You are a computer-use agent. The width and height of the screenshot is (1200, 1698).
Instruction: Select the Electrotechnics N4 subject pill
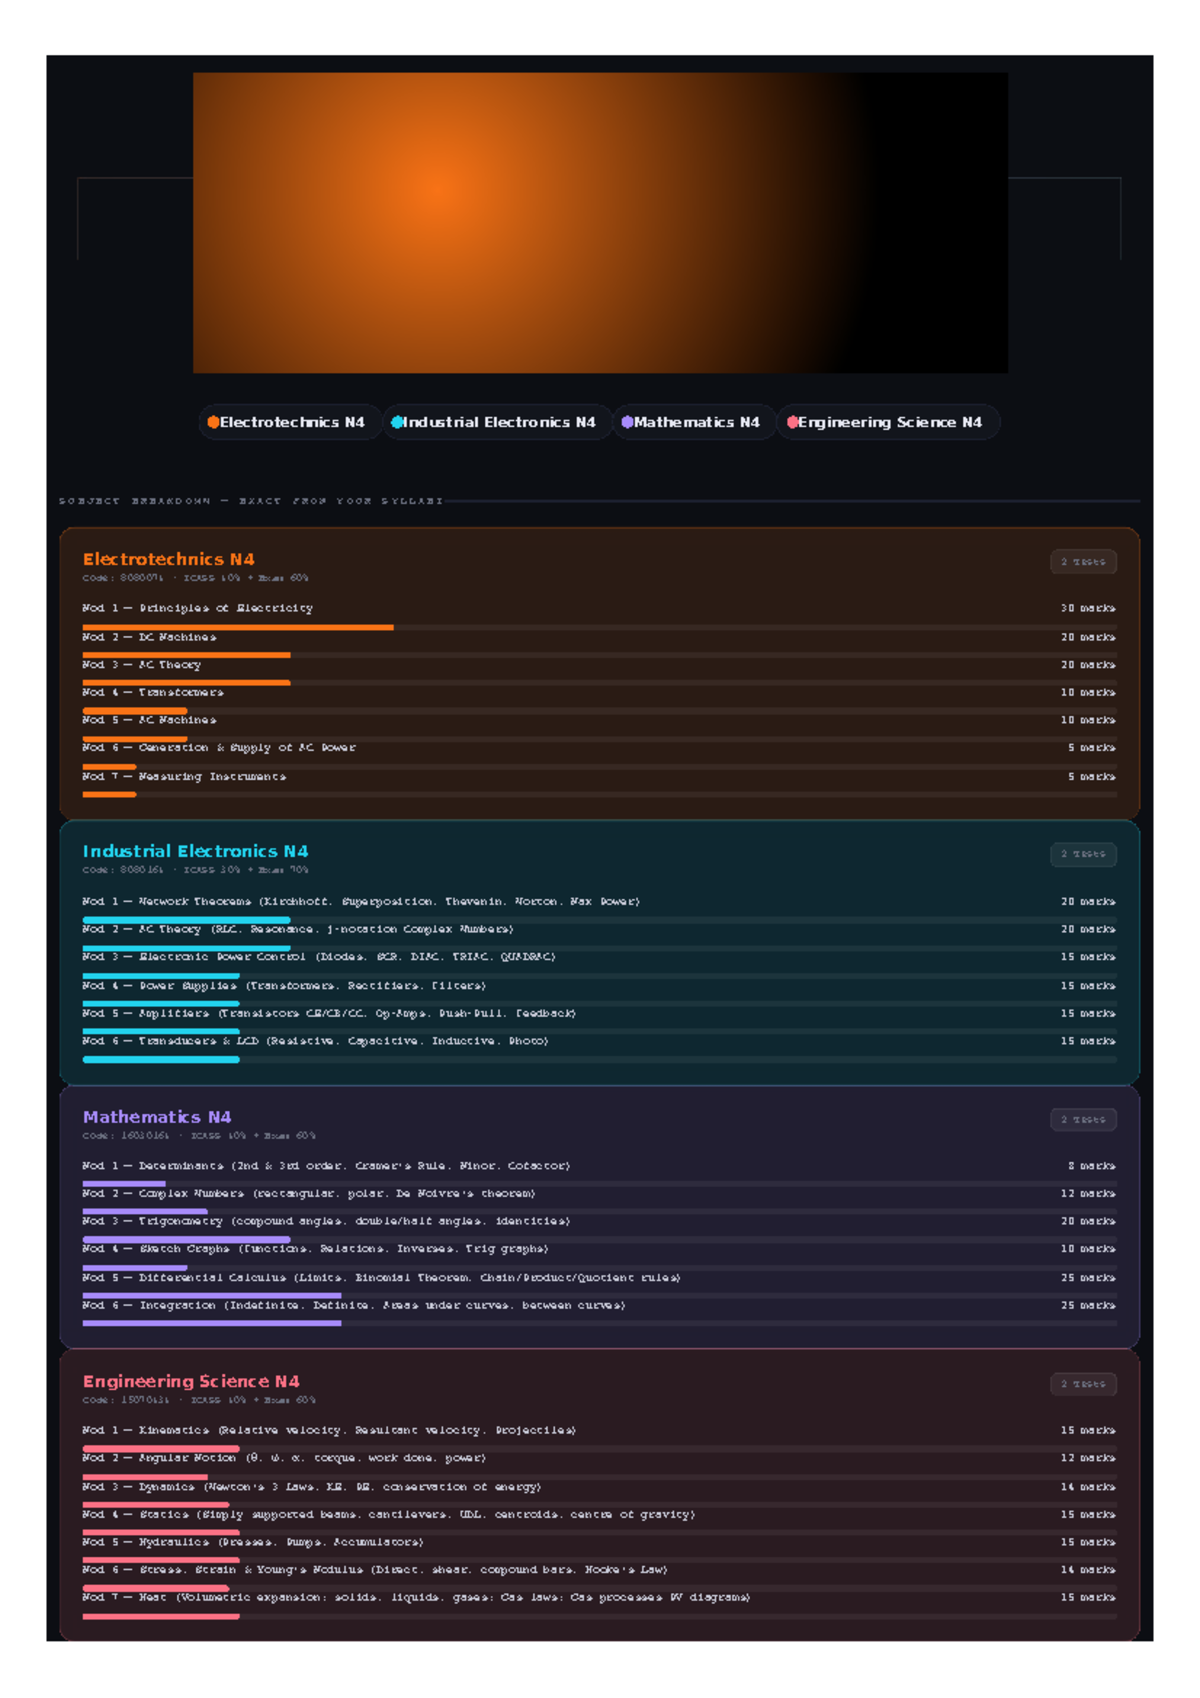289,422
